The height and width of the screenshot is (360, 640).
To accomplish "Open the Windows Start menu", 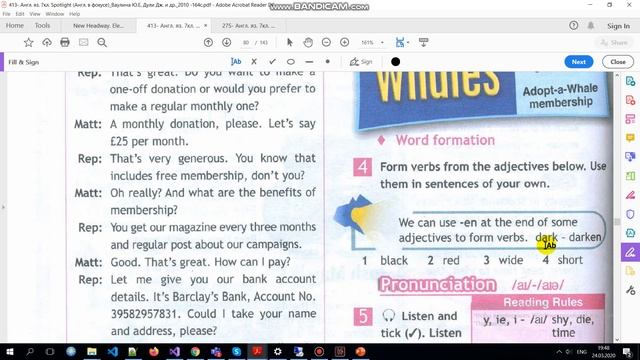I will pyautogui.click(x=10, y=351).
